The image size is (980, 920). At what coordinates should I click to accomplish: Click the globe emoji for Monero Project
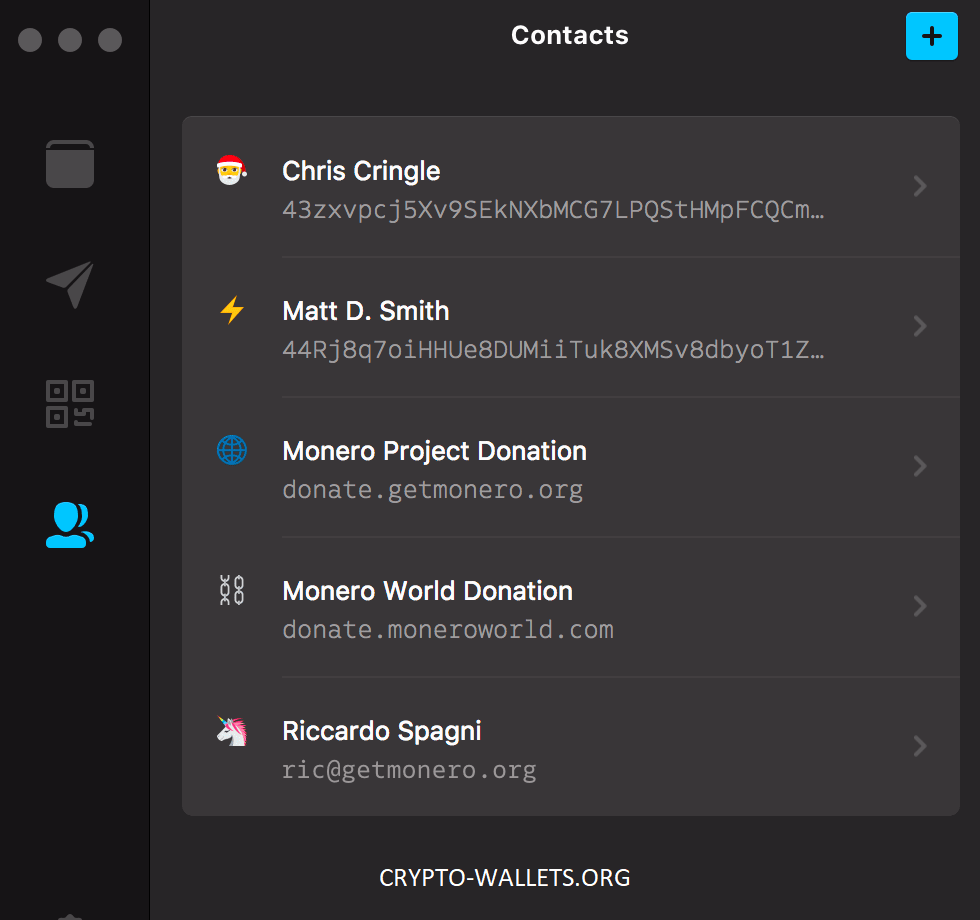[x=232, y=450]
